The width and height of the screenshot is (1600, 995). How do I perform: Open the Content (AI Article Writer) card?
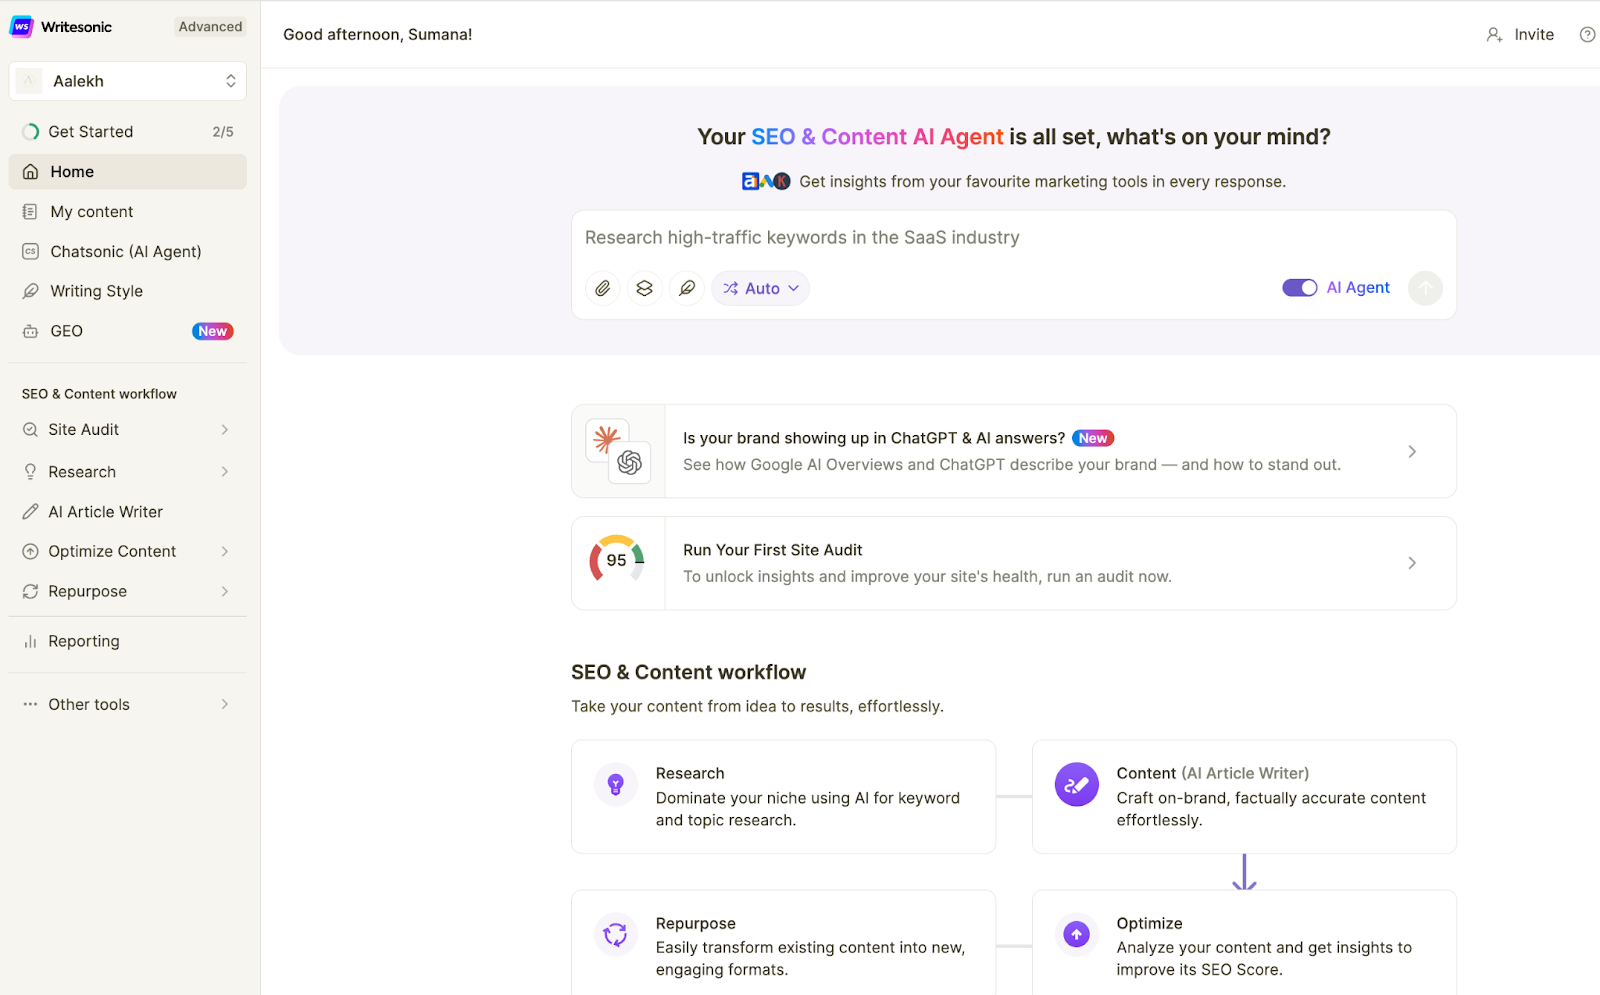coord(1244,797)
